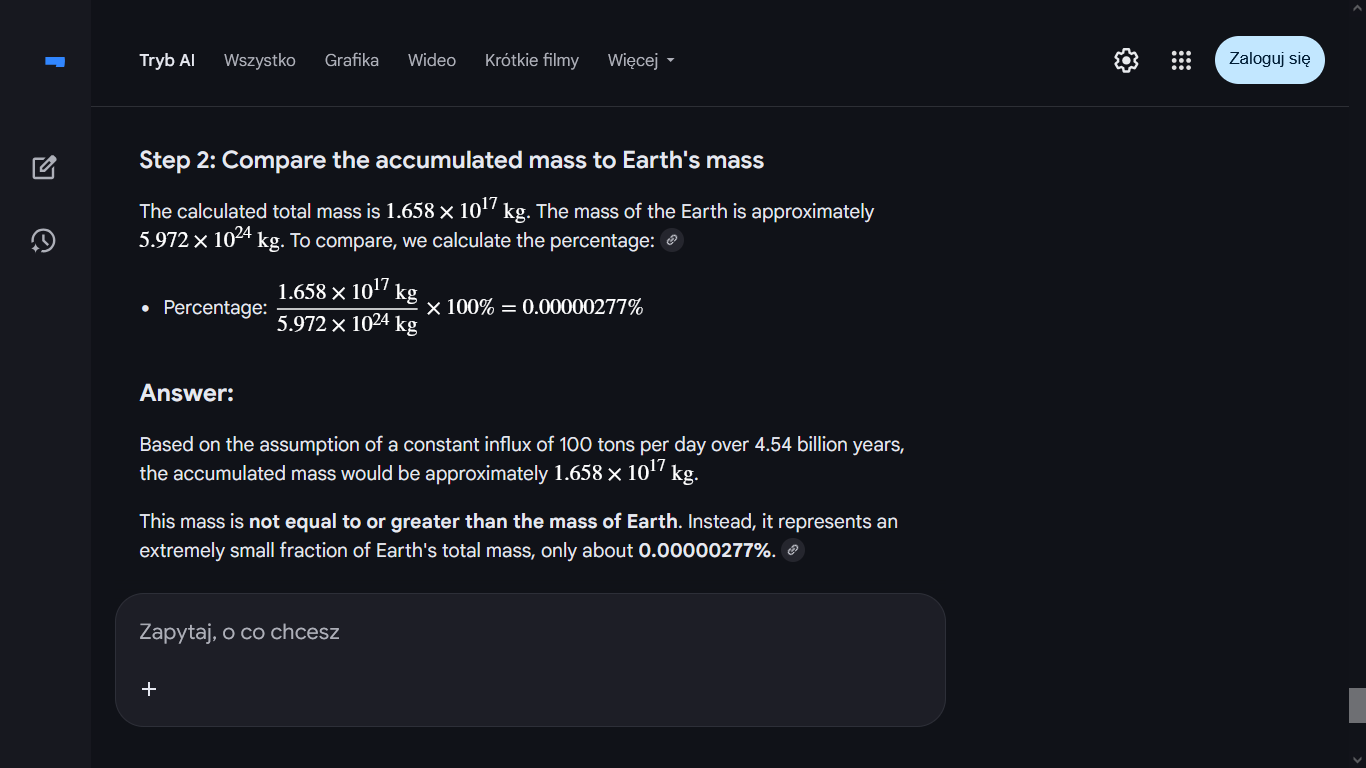Click the 'Zaloguj się' sign-in button
This screenshot has width=1366, height=768.
click(1269, 59)
